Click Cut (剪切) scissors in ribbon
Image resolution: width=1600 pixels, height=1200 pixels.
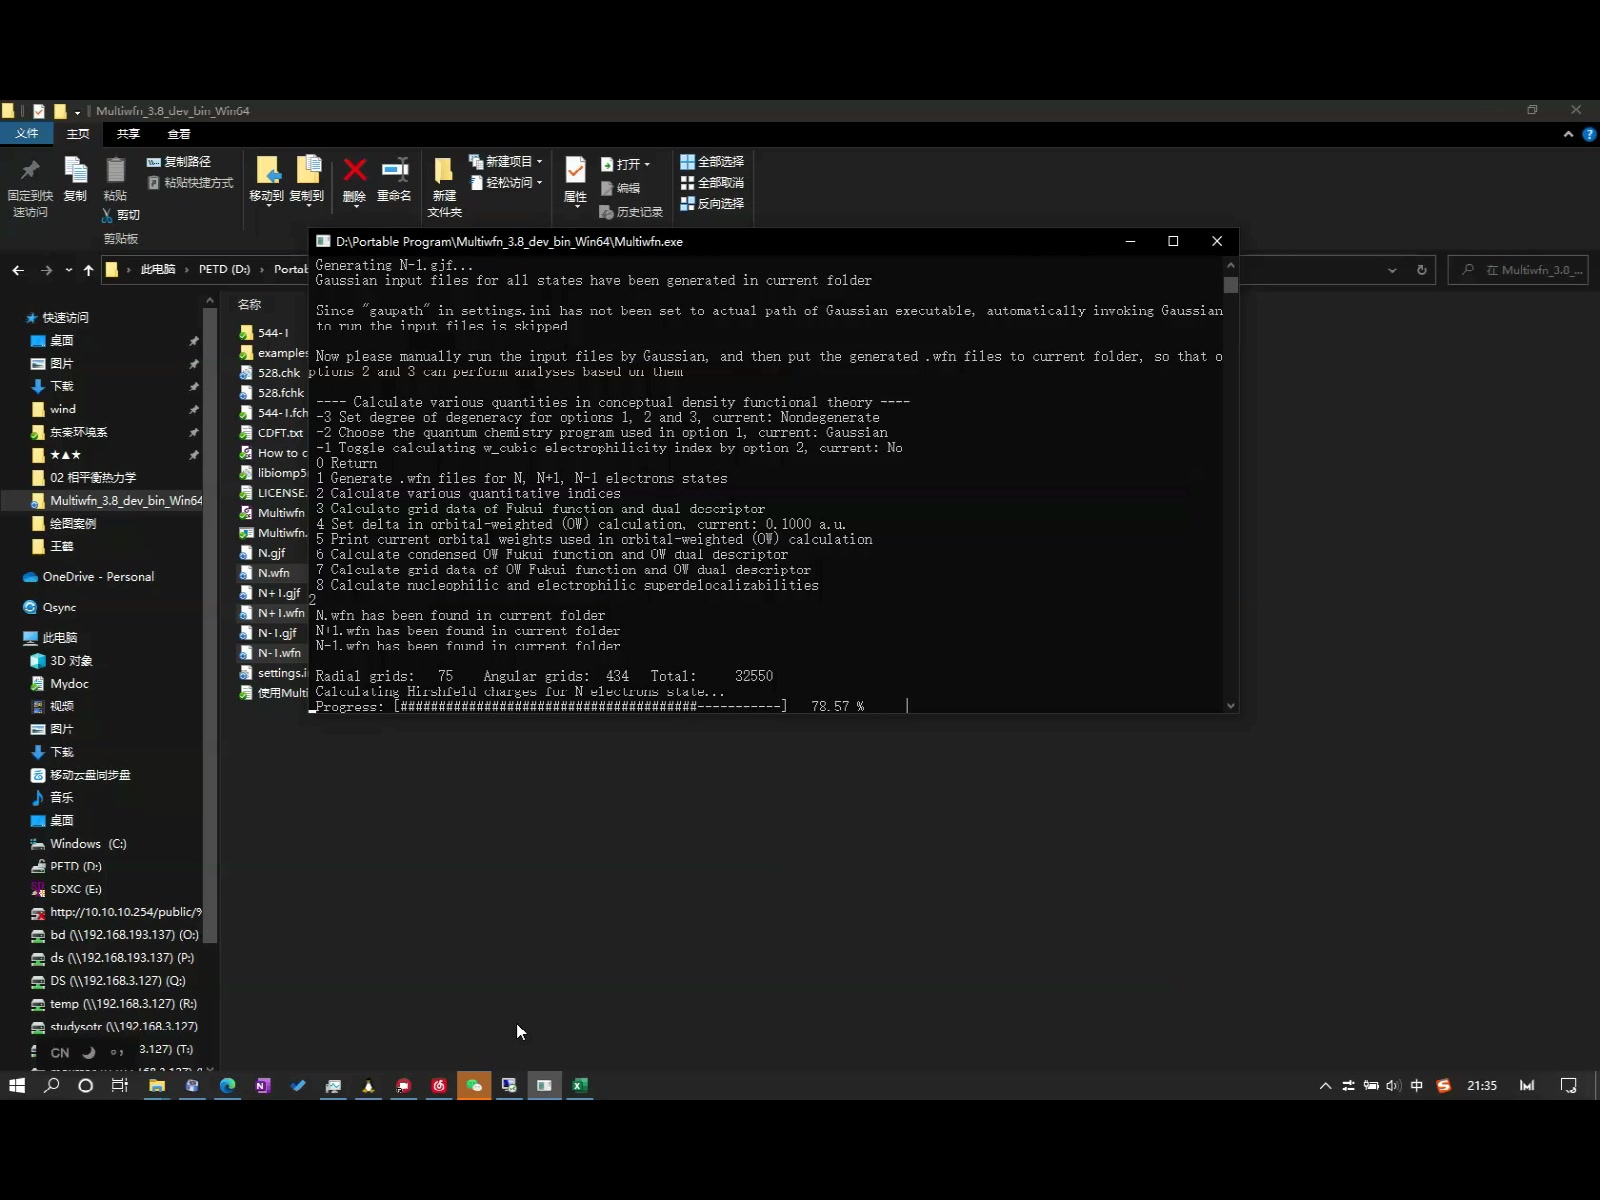tap(121, 215)
